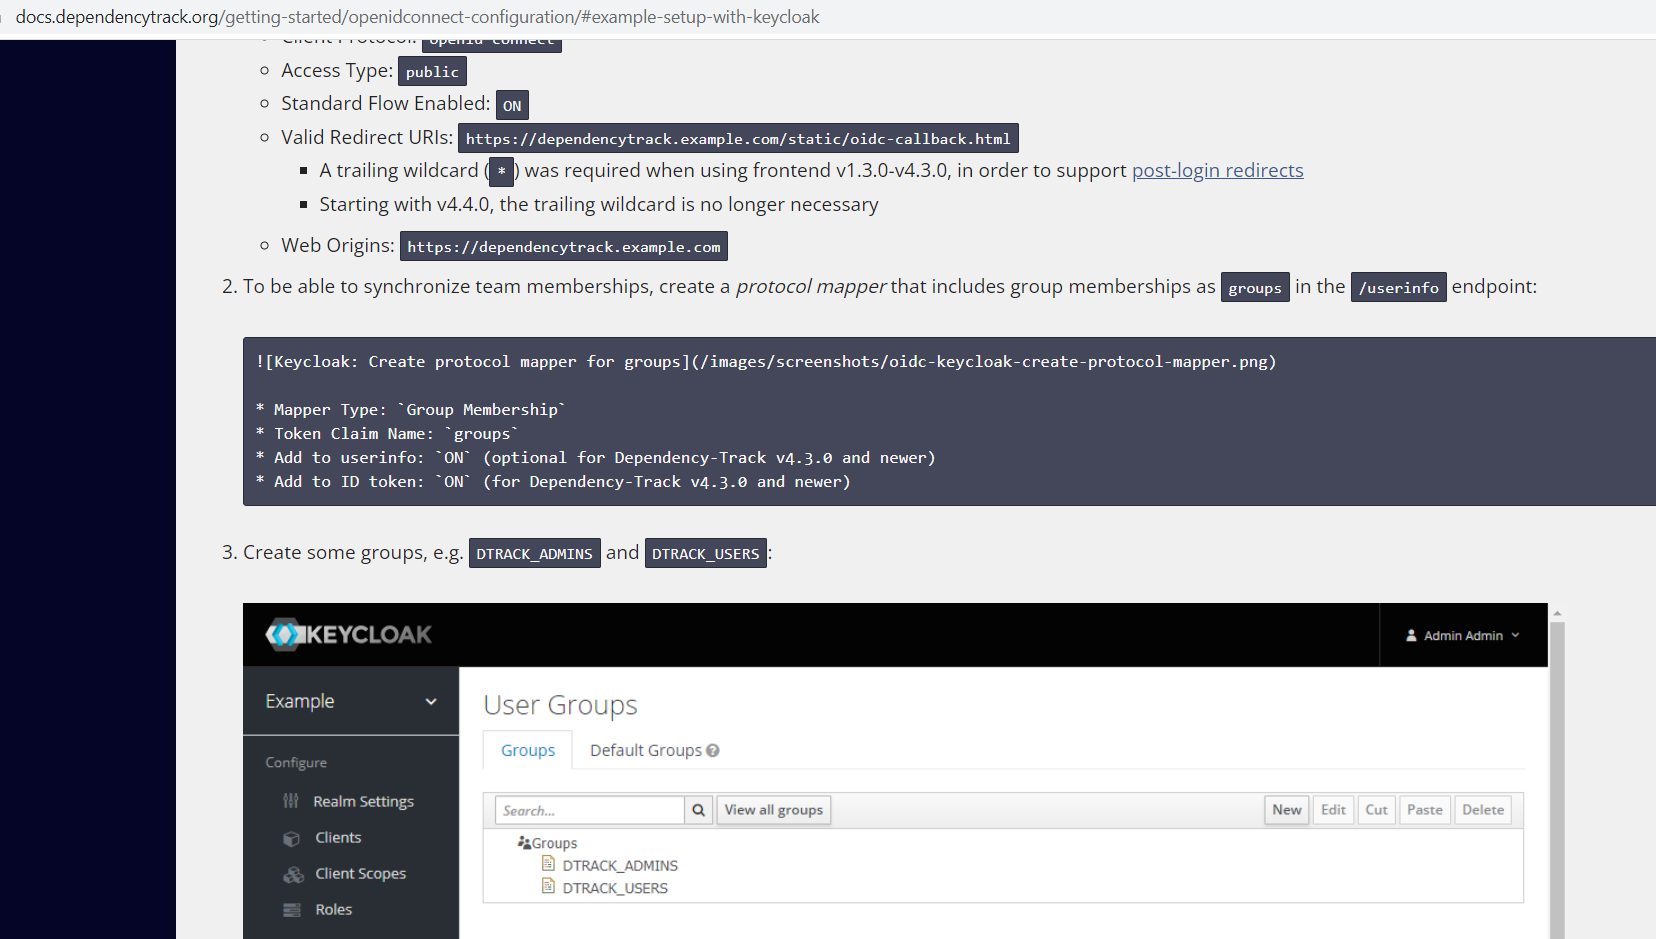The height and width of the screenshot is (939, 1656).
Task: Click the 'groups' inline code chip in step 2
Action: coord(1255,287)
